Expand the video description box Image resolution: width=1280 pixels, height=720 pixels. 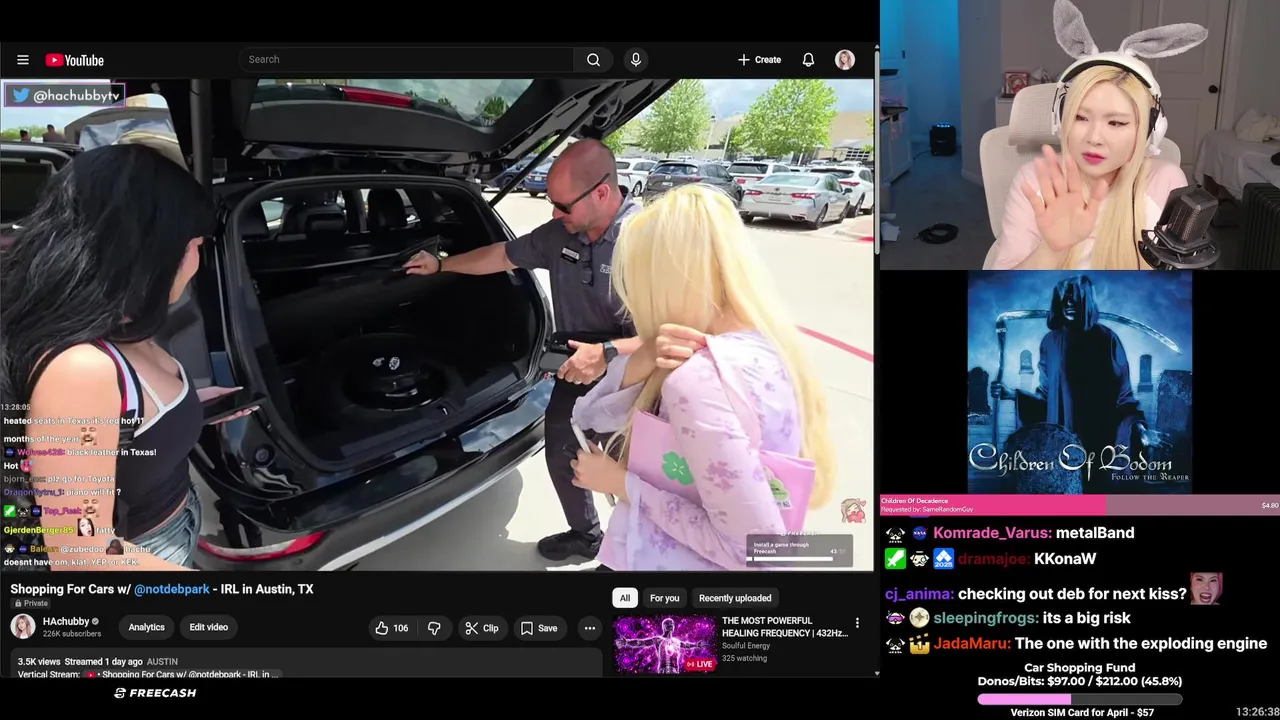click(306, 664)
